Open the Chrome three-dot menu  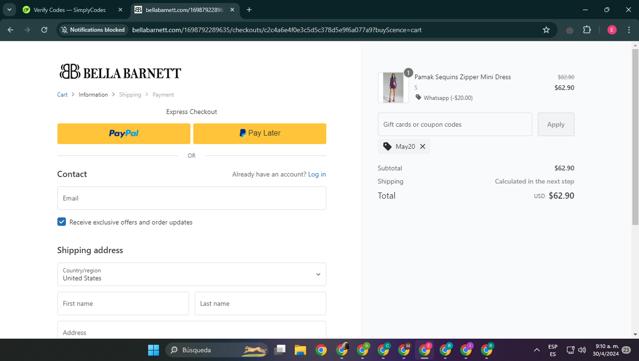(x=629, y=30)
